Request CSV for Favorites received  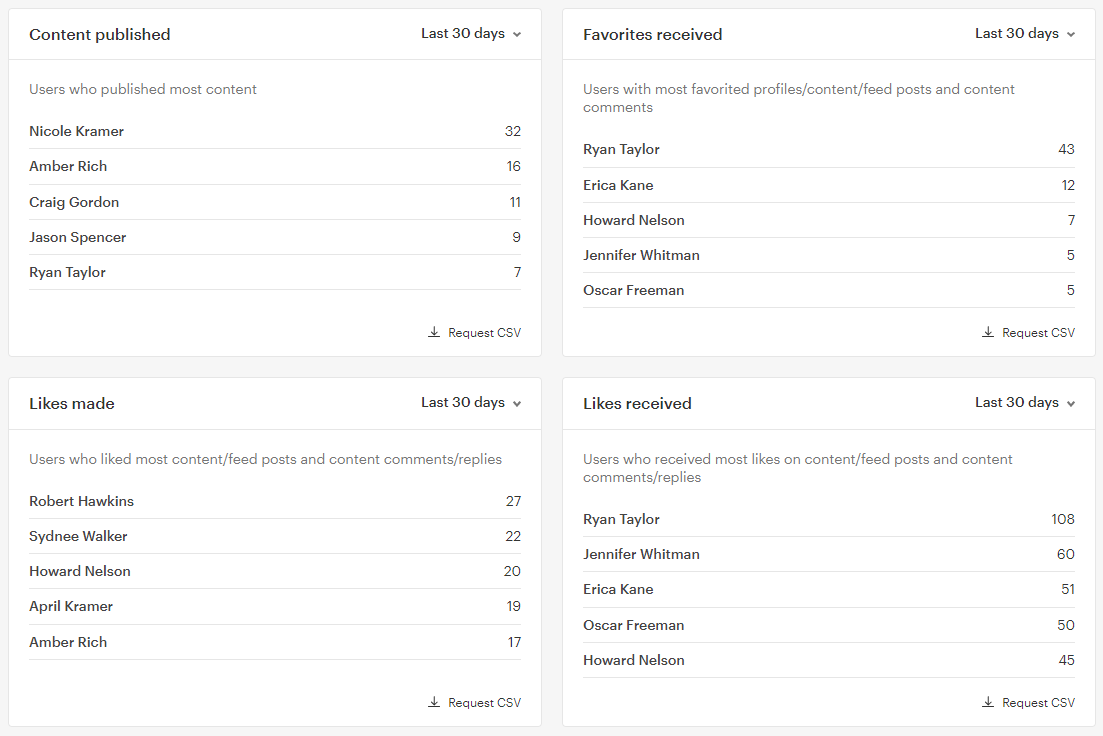click(x=1028, y=332)
